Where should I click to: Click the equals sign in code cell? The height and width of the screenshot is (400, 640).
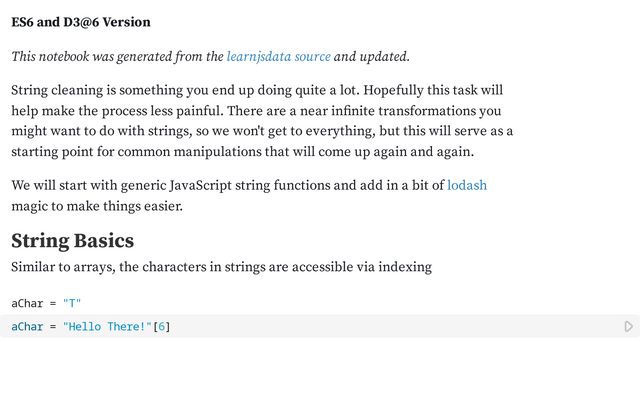pyautogui.click(x=53, y=327)
